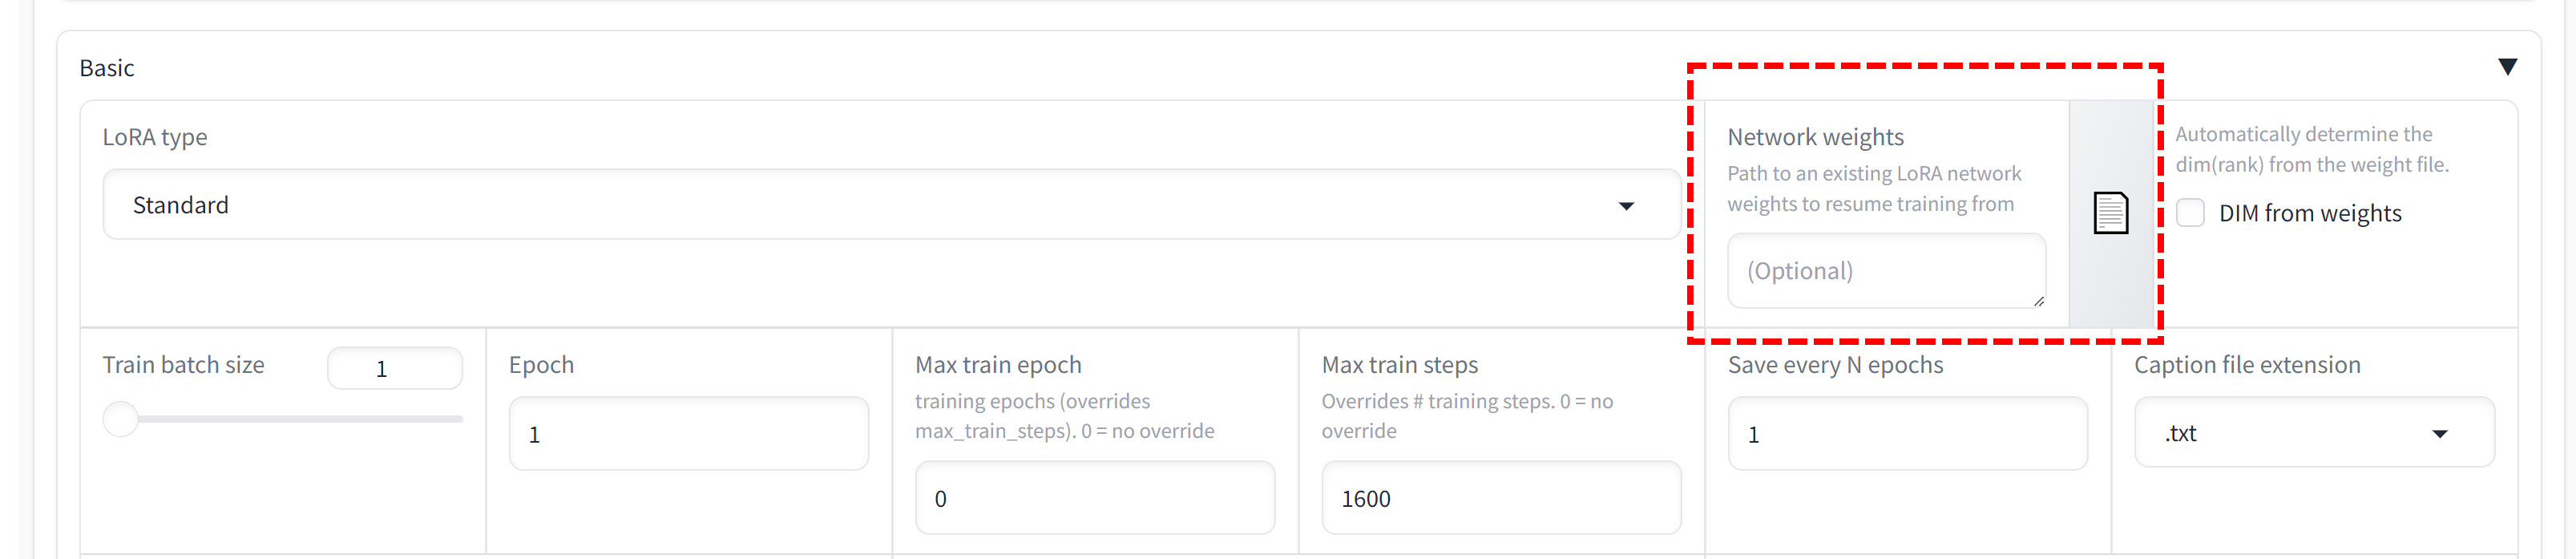The width and height of the screenshot is (2576, 559).
Task: Click the Max train steps field showing 1600
Action: (1500, 498)
